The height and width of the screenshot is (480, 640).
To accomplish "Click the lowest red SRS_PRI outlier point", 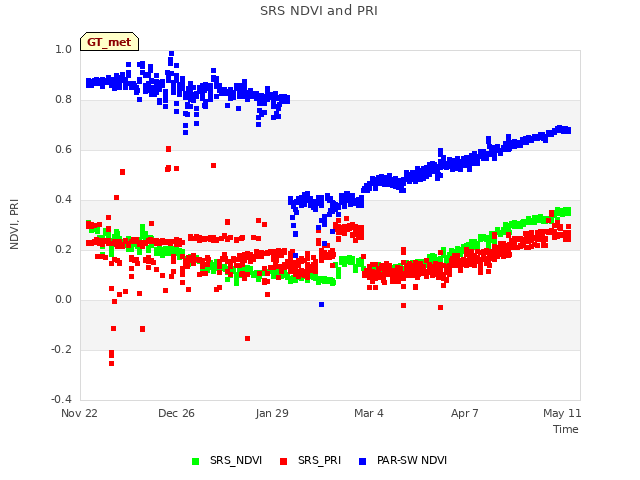I will click(x=111, y=363).
